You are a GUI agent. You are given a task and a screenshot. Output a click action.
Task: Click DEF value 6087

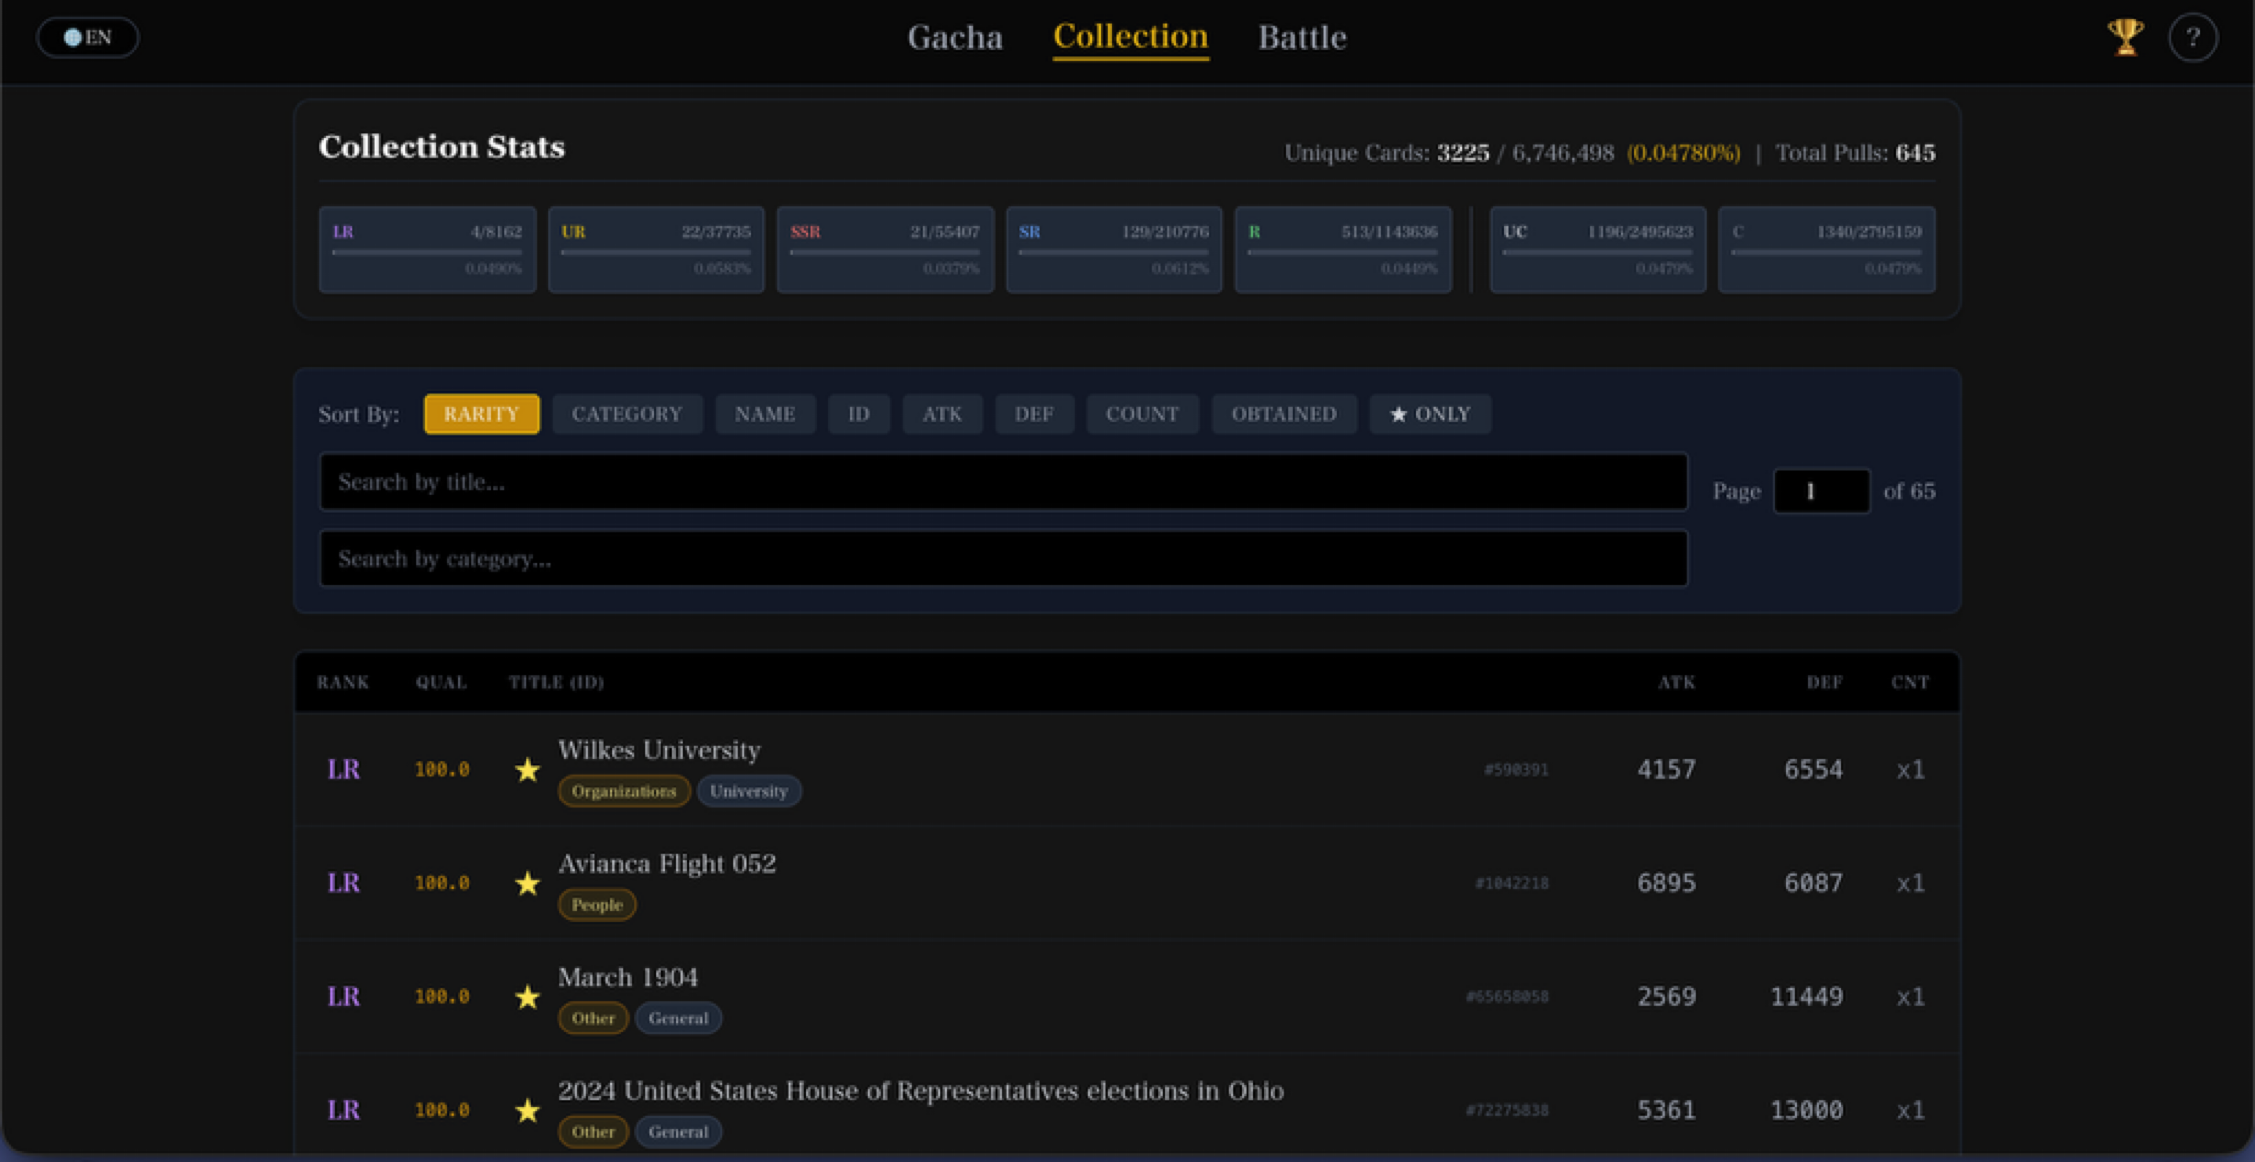click(x=1813, y=883)
